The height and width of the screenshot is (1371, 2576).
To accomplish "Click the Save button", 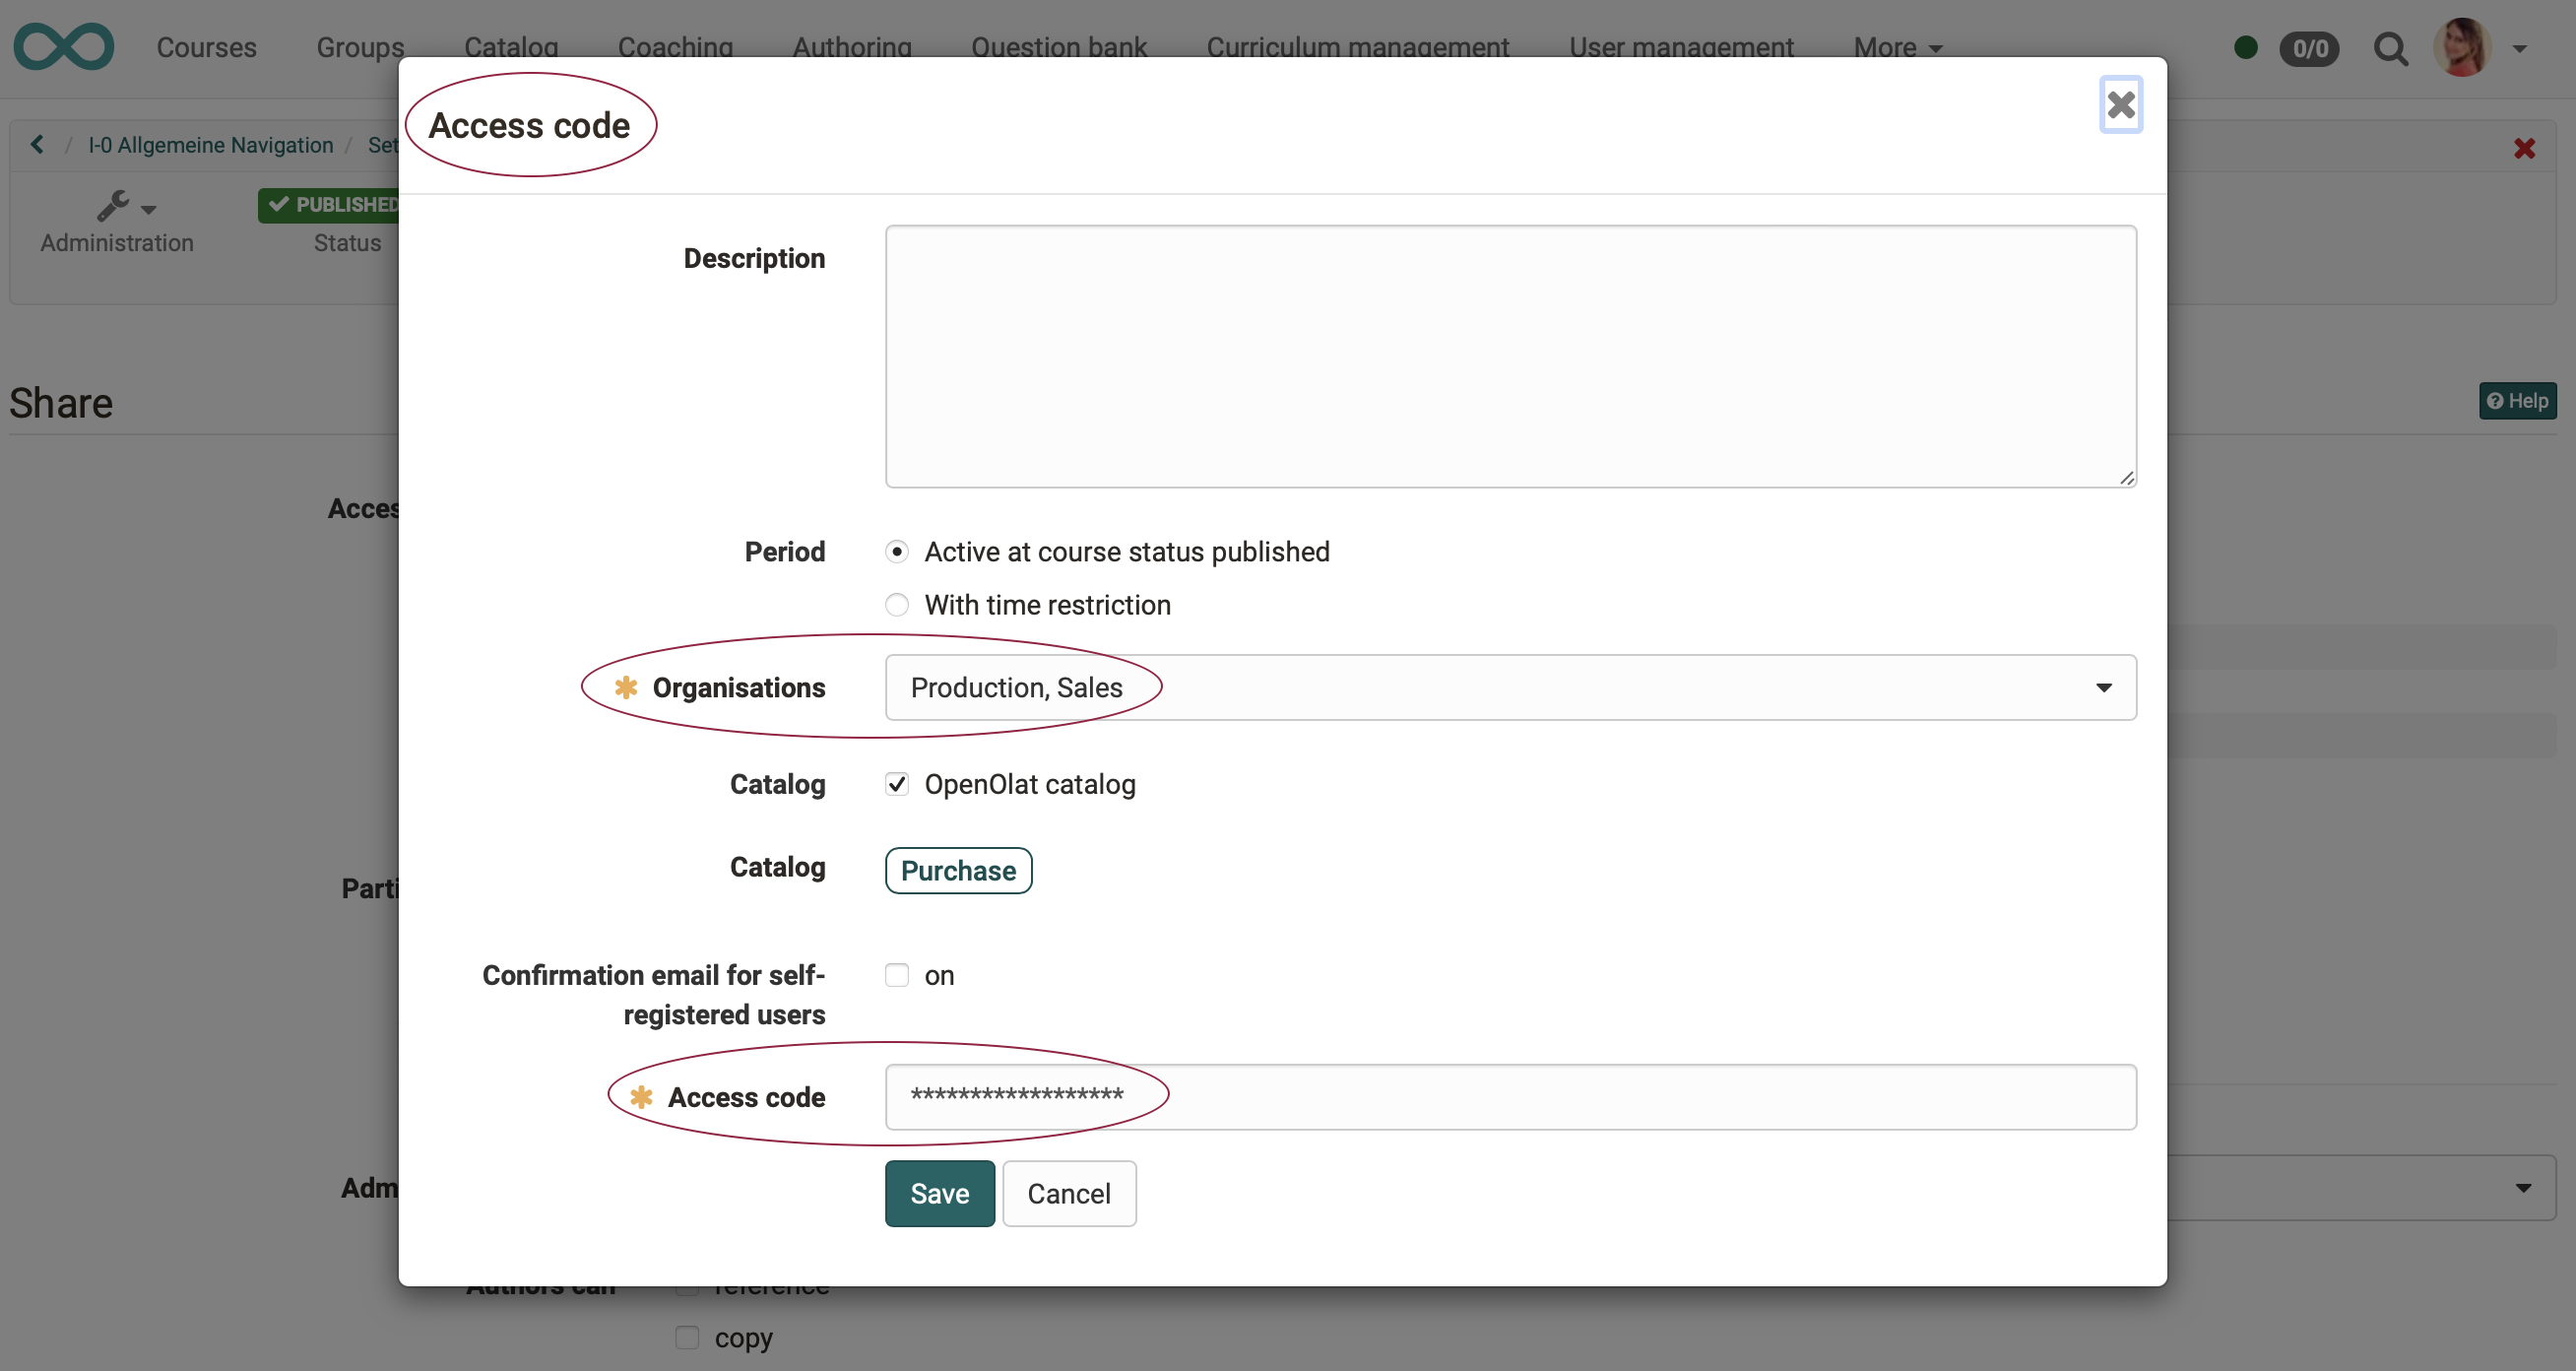I will (x=939, y=1193).
